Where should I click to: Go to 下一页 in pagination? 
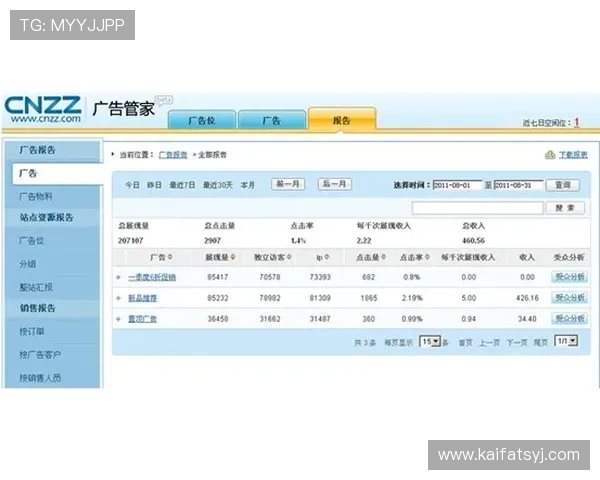(517, 343)
